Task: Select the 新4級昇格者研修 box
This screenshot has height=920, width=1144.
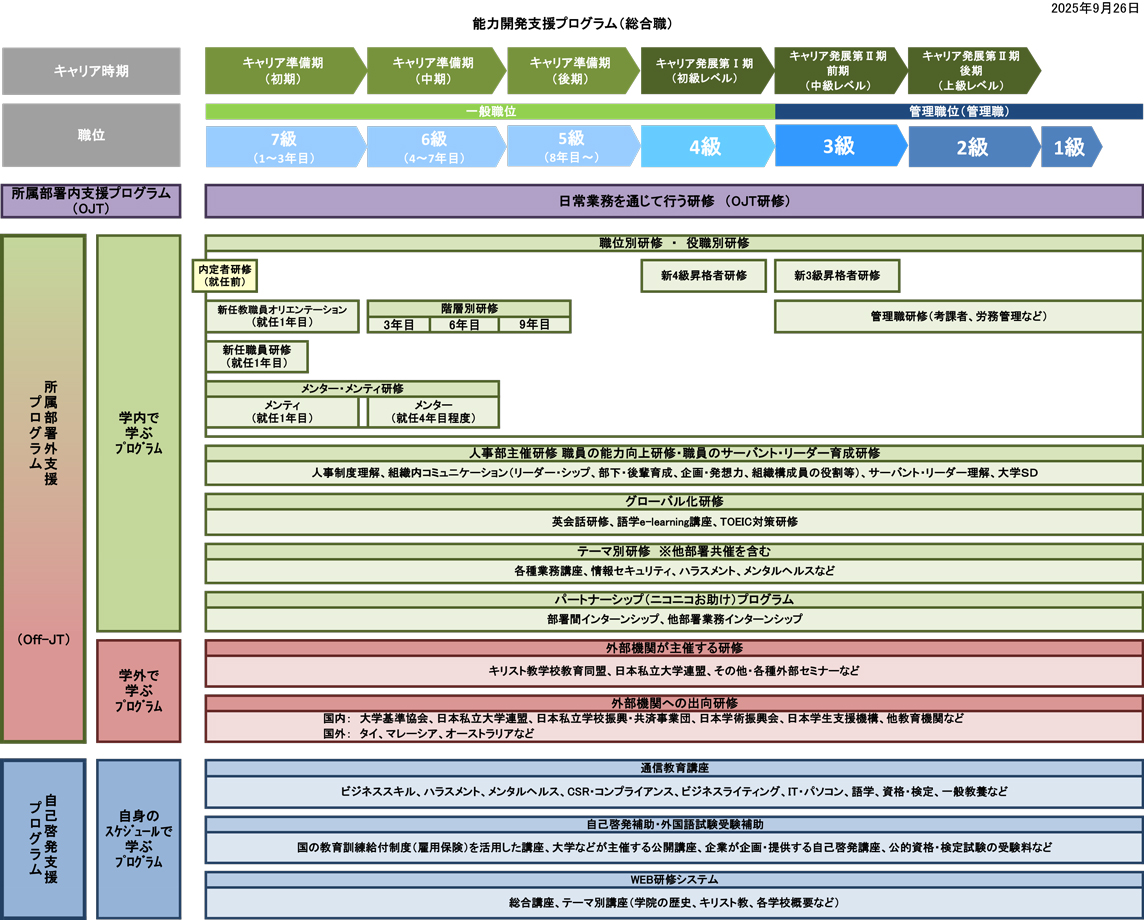Action: coord(704,276)
